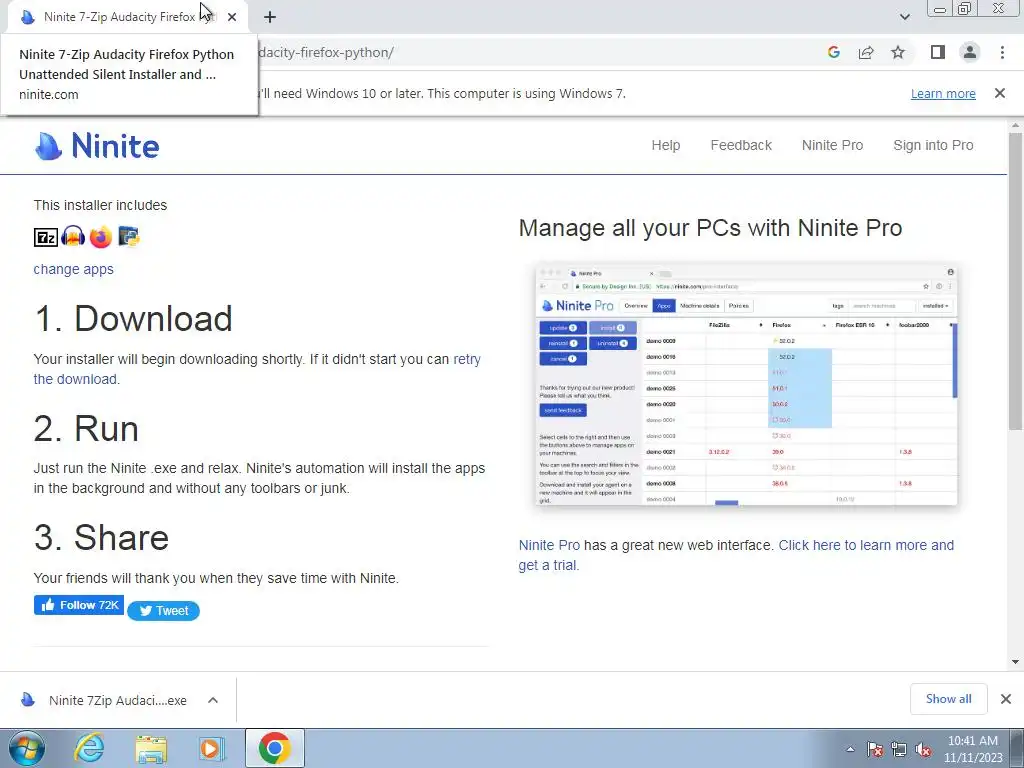Click the 7-Zip icon under installer includes
This screenshot has height=768, width=1024.
coord(46,237)
